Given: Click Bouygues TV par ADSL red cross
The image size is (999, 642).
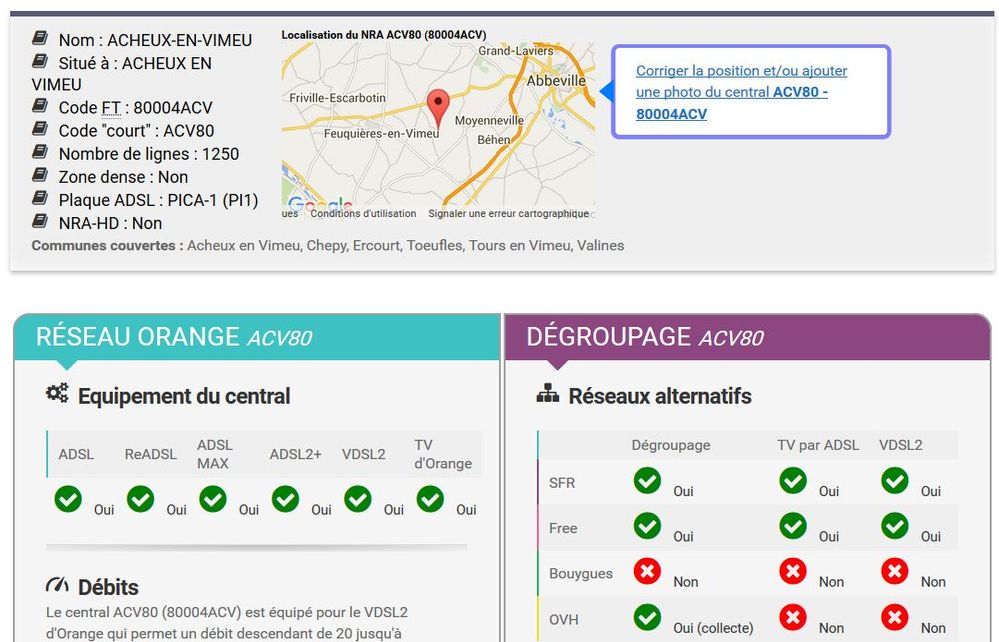Looking at the screenshot, I should pyautogui.click(x=793, y=571).
